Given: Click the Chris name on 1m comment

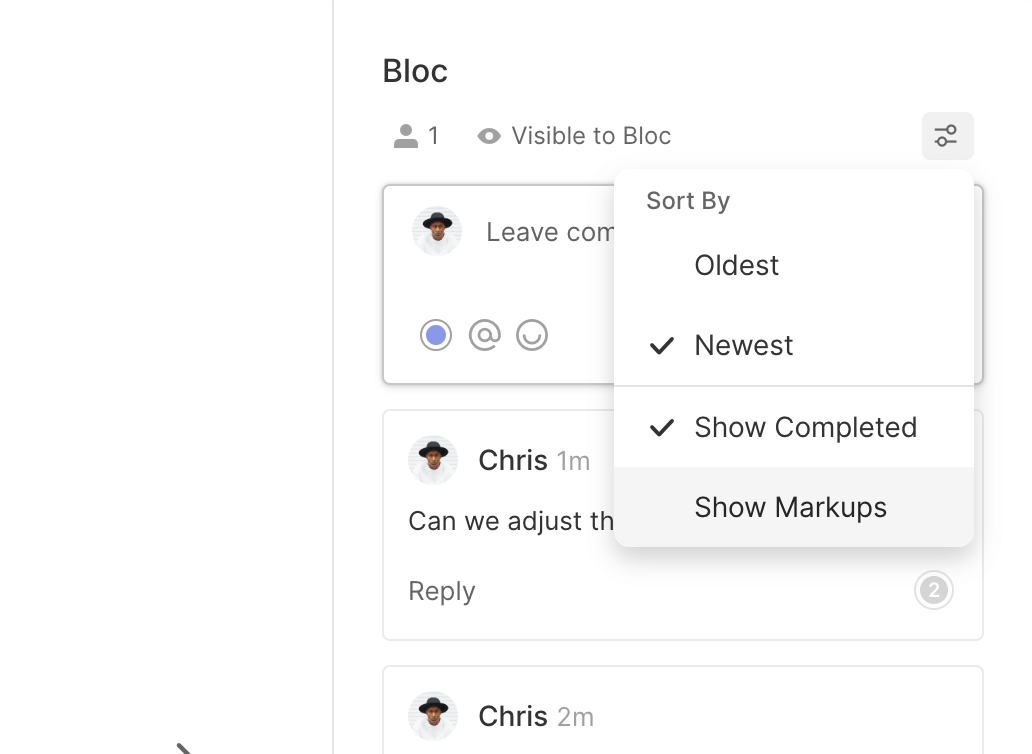Looking at the screenshot, I should click(512, 460).
